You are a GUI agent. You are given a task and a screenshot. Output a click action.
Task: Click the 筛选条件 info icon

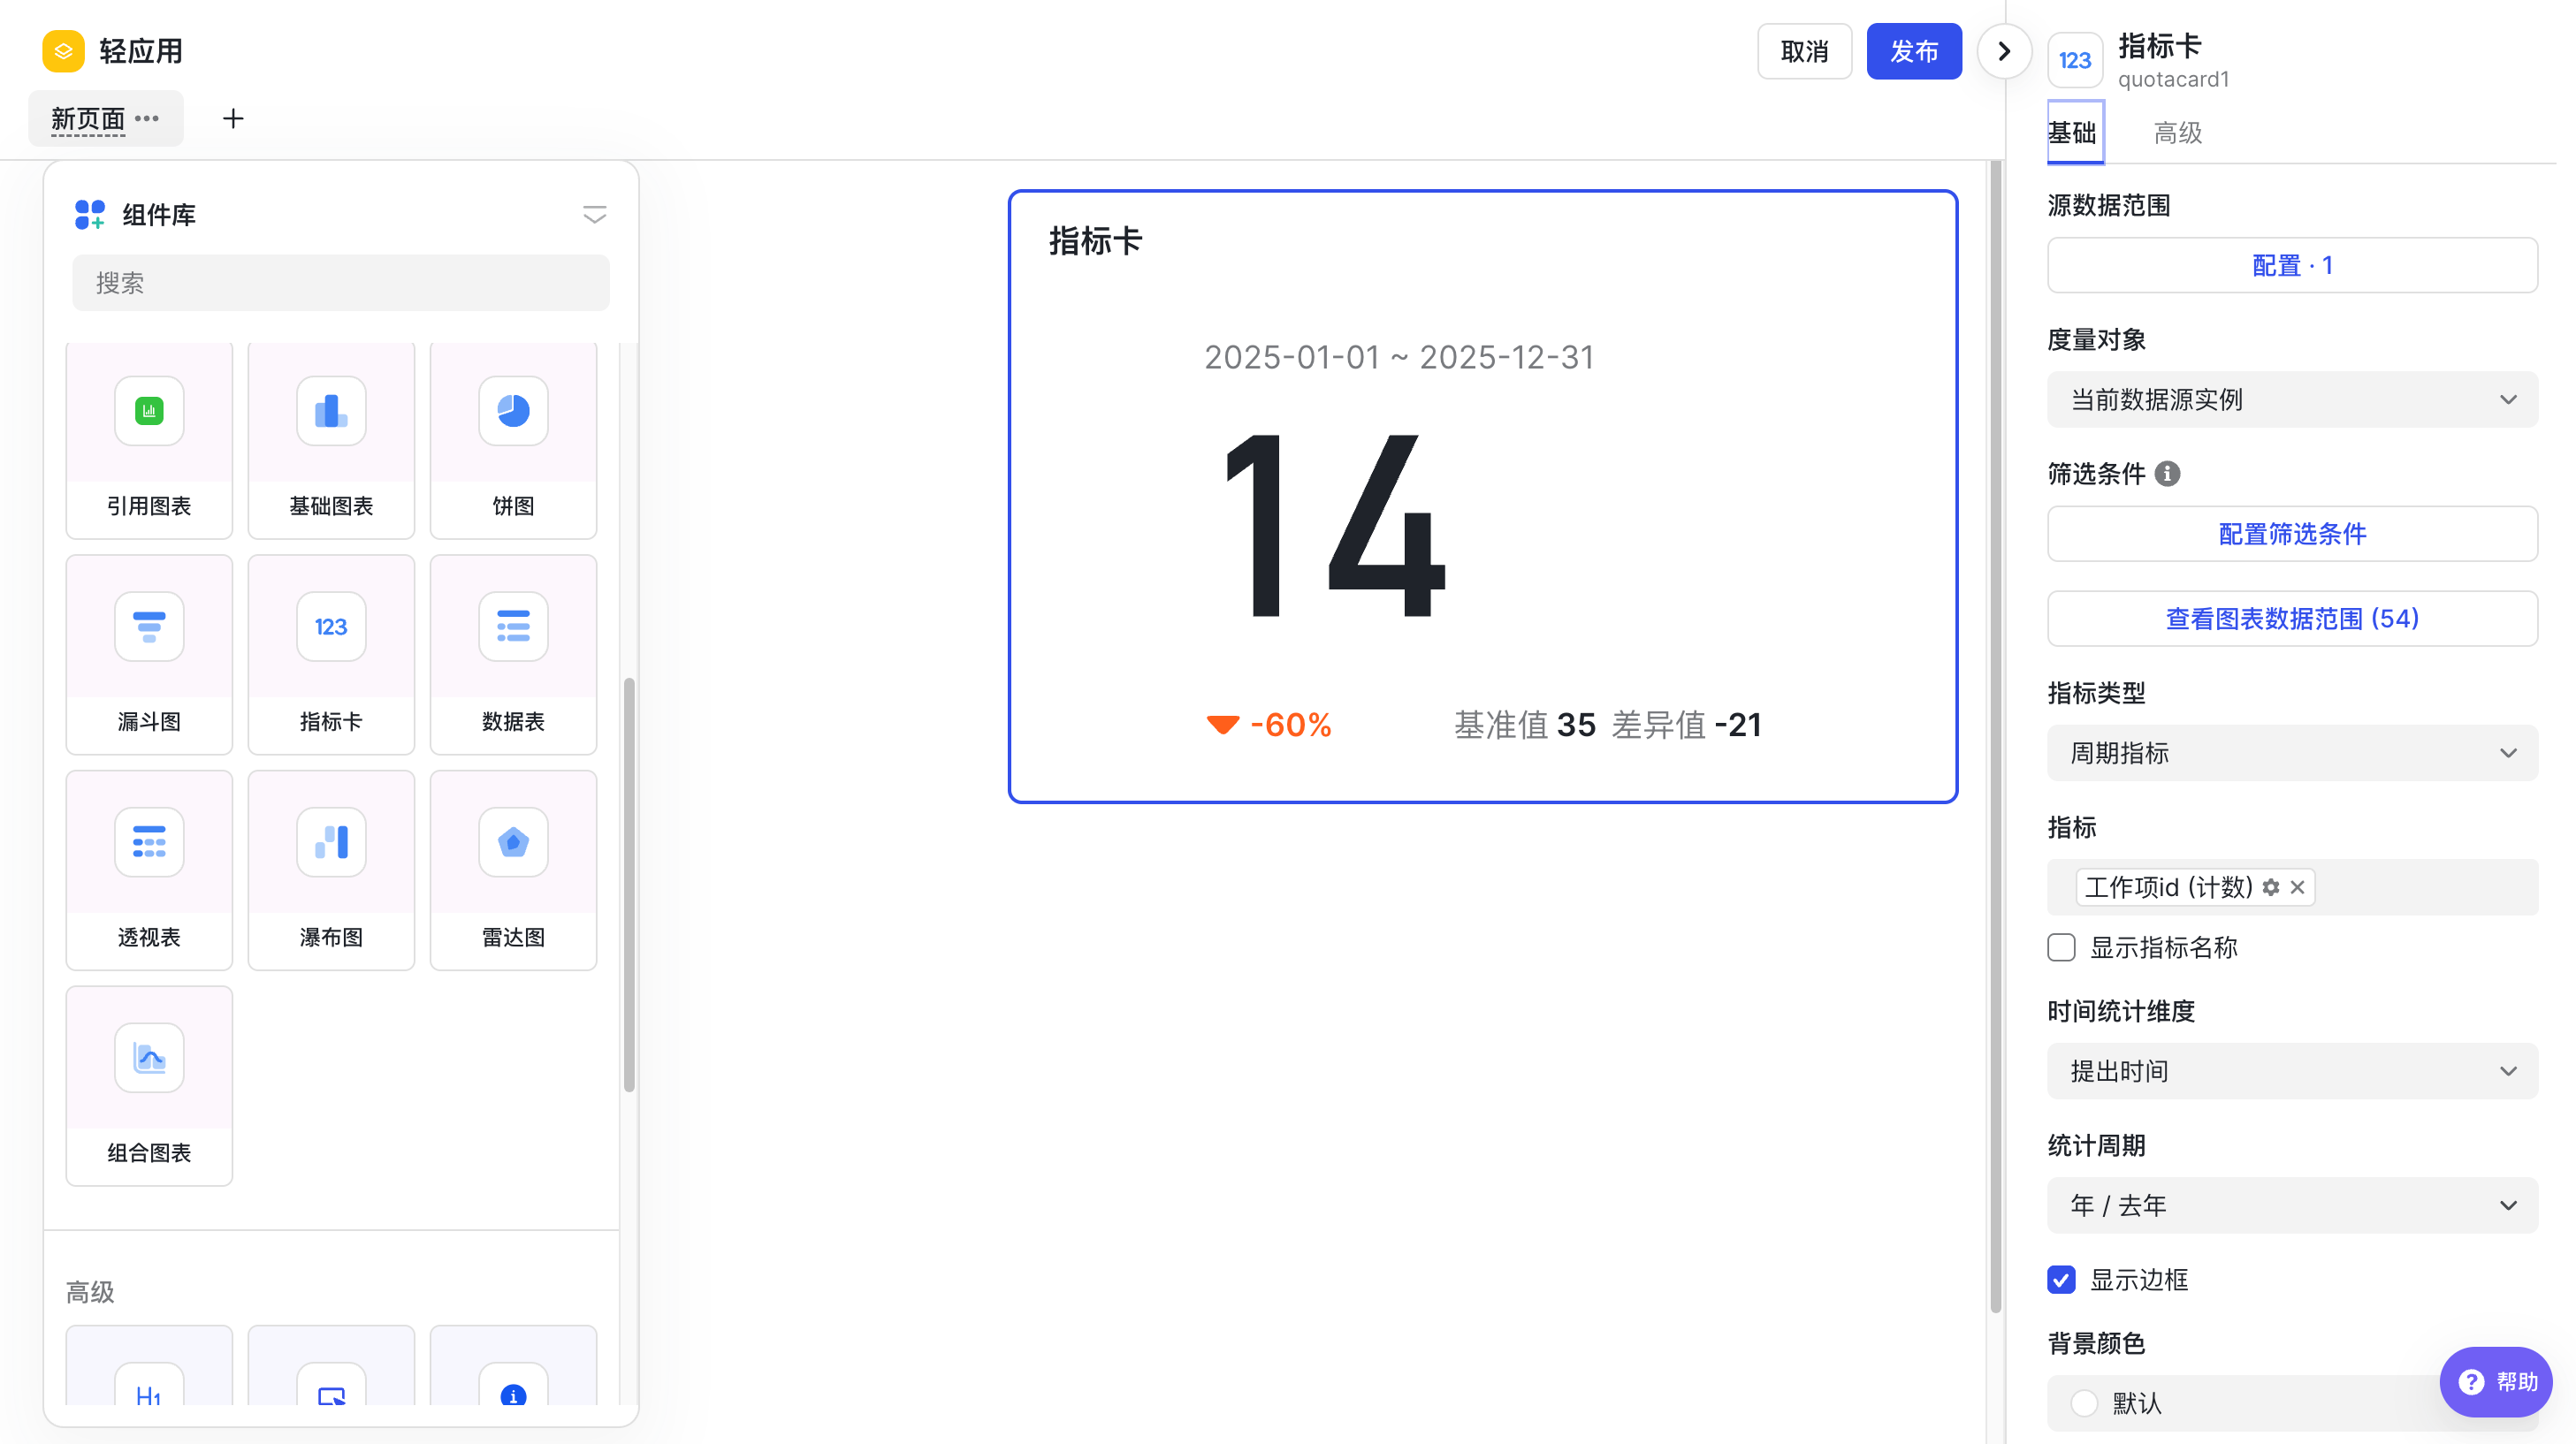tap(2167, 474)
